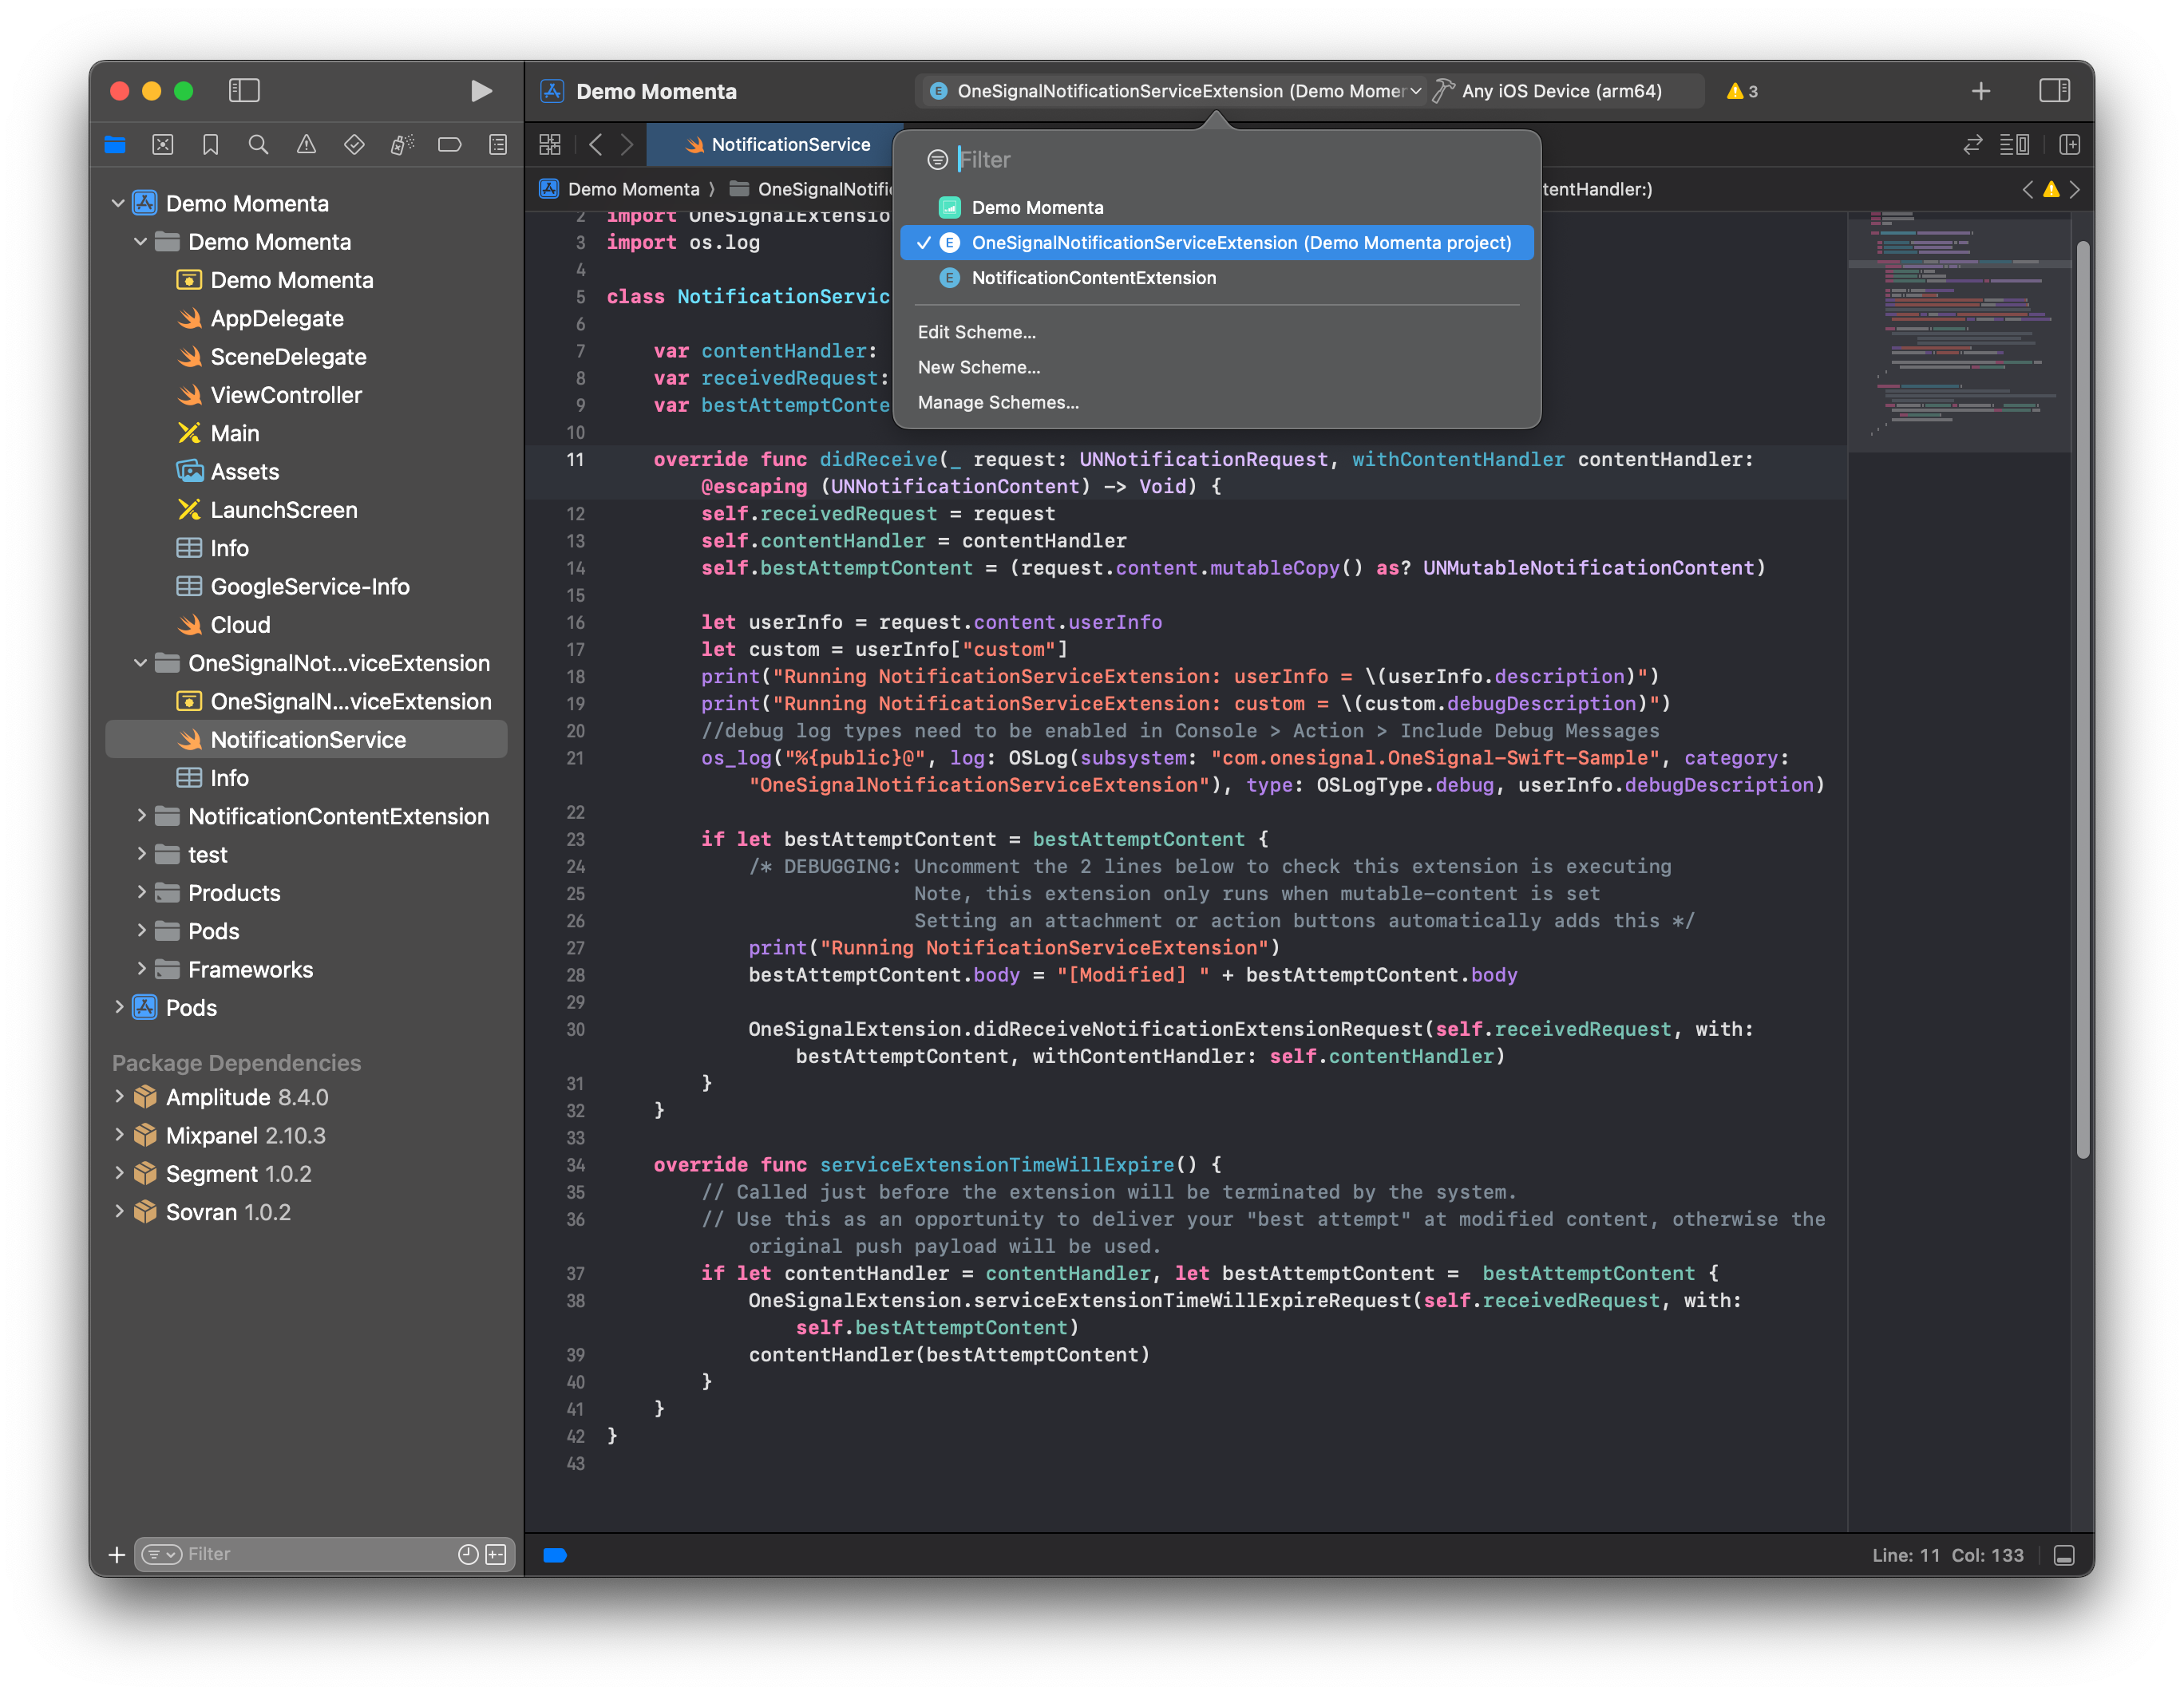Open the Source Control navigator

coord(163,145)
